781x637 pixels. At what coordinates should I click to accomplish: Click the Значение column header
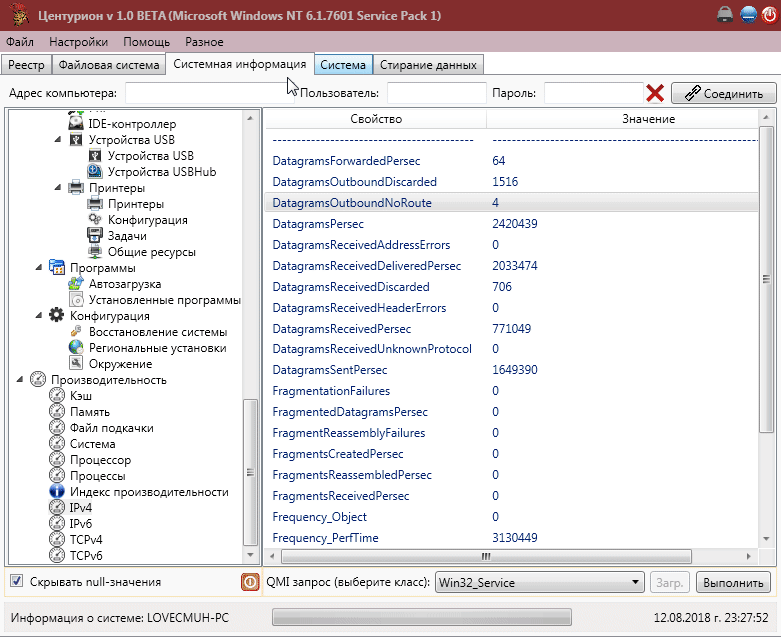pyautogui.click(x=648, y=119)
